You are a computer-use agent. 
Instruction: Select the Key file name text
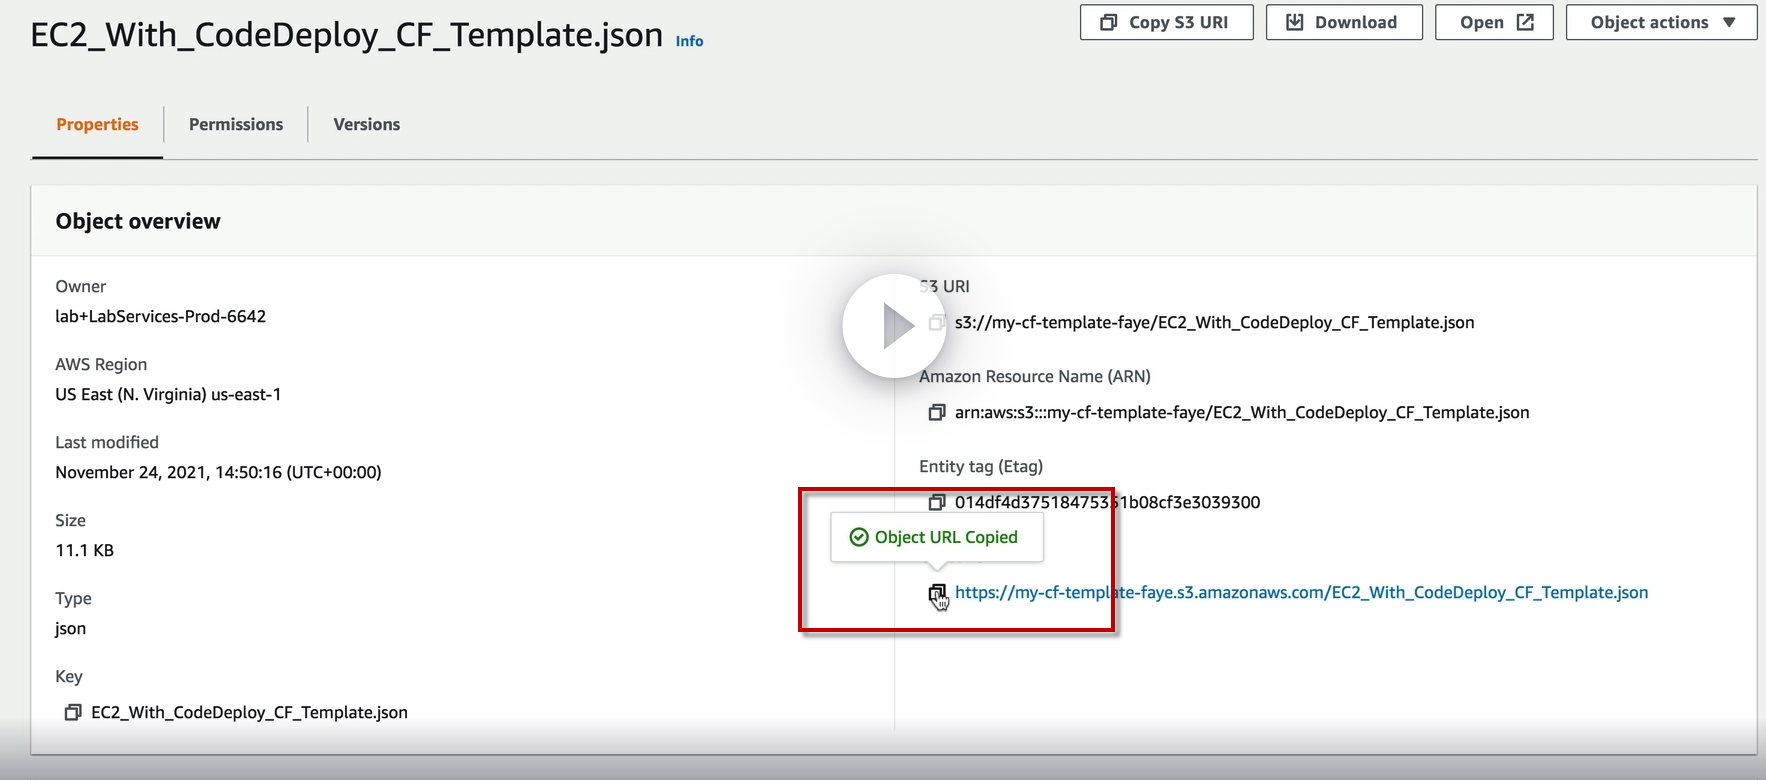coord(250,713)
